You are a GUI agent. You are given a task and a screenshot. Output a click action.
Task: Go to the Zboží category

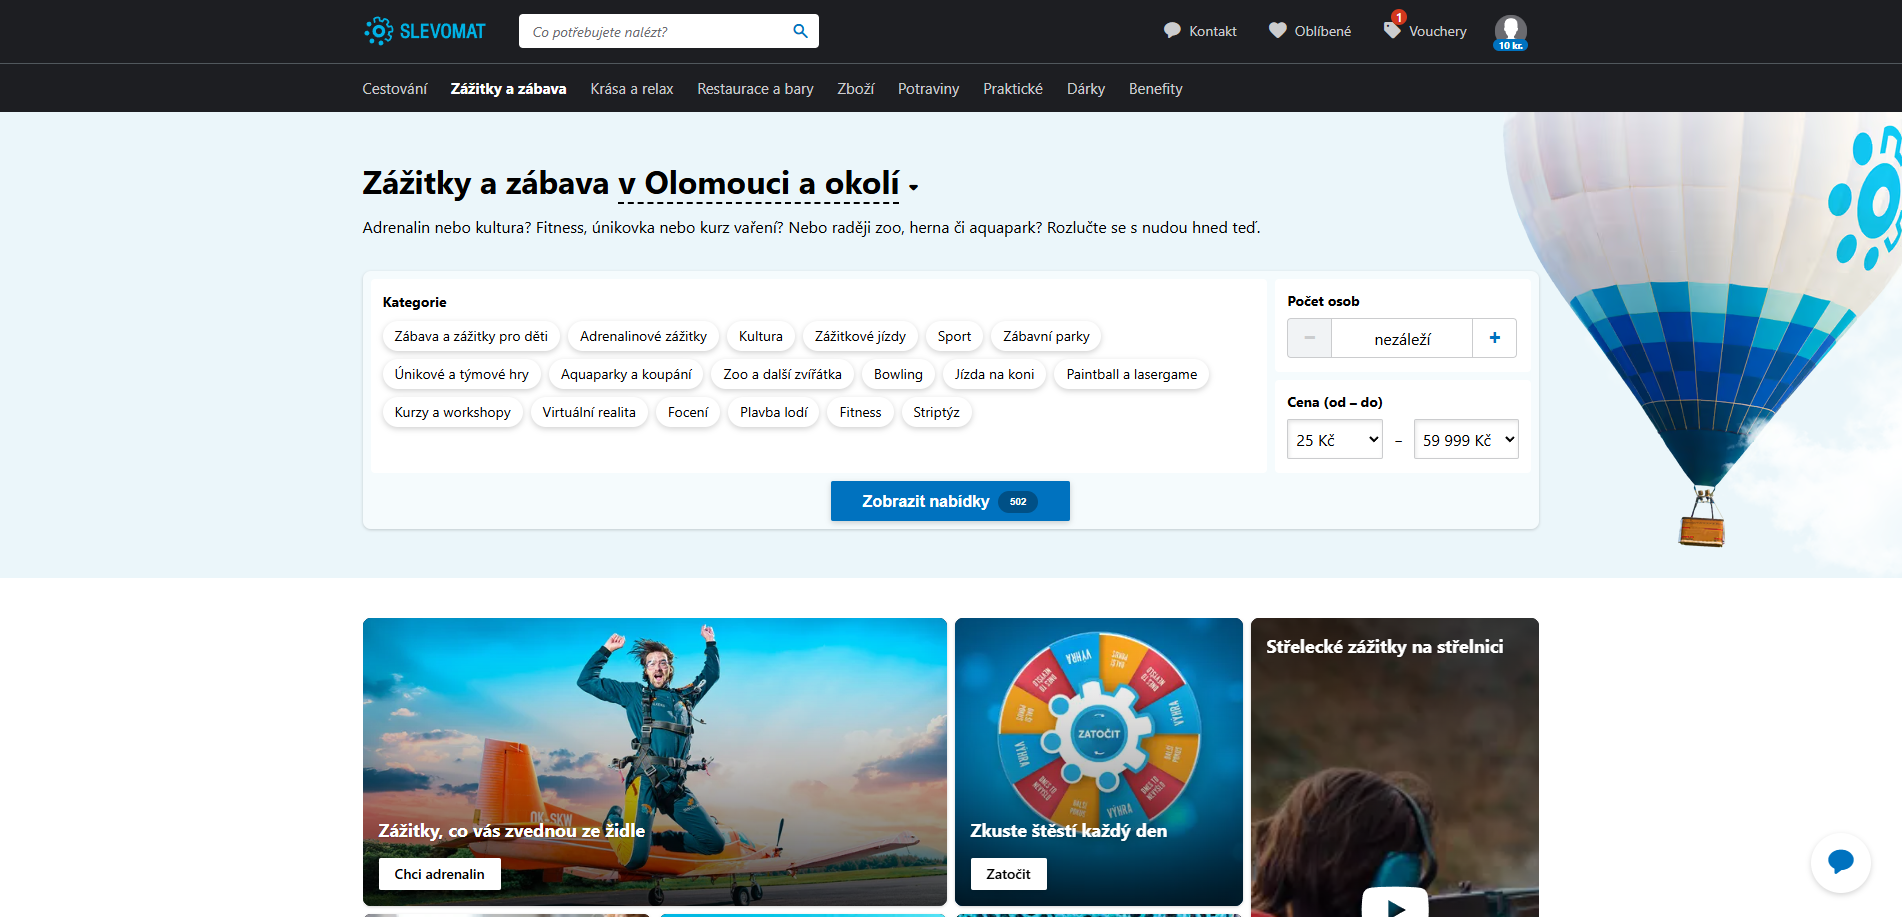[x=856, y=89]
